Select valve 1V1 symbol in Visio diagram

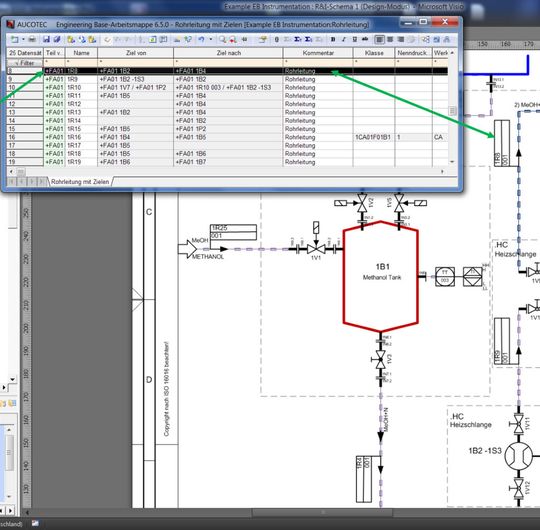(316, 249)
